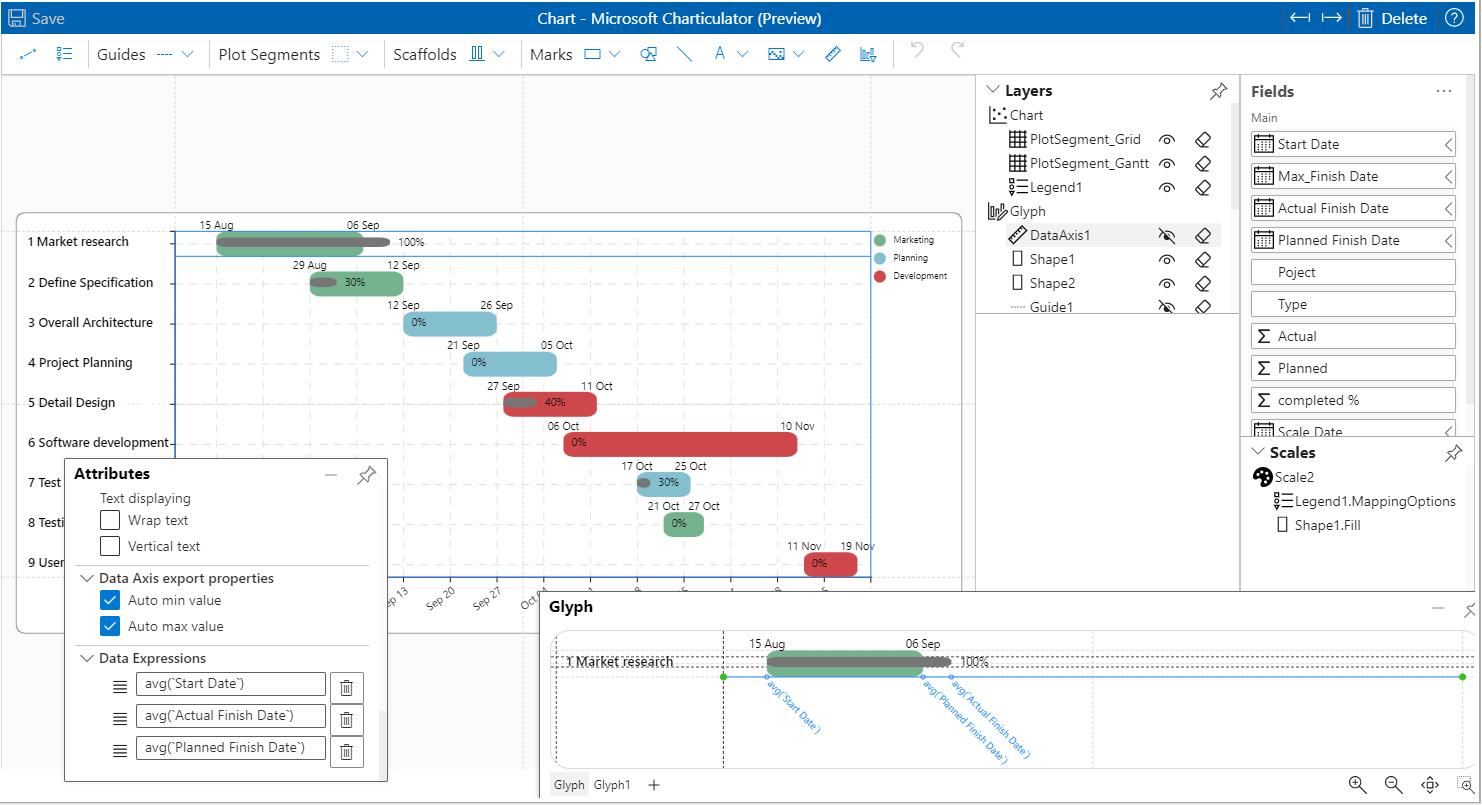This screenshot has width=1482, height=805.
Task: Switch to the Glyph1 tab
Action: (x=612, y=785)
